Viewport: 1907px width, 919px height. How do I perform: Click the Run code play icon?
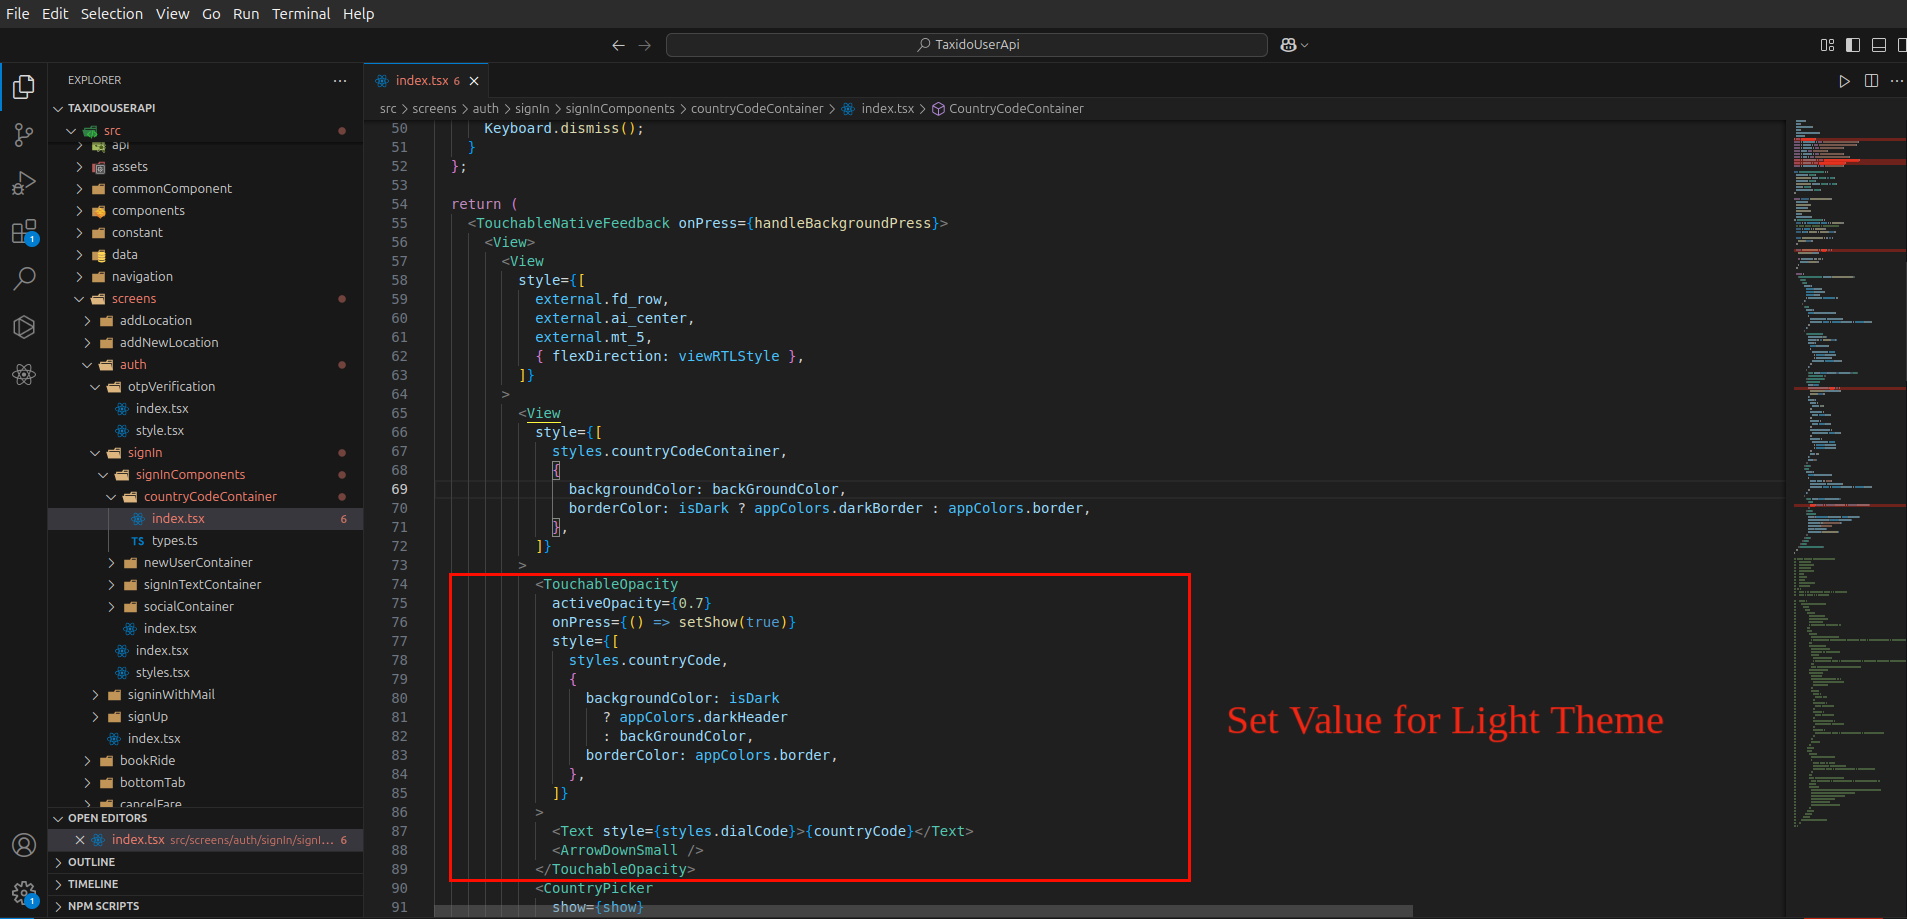(1844, 81)
